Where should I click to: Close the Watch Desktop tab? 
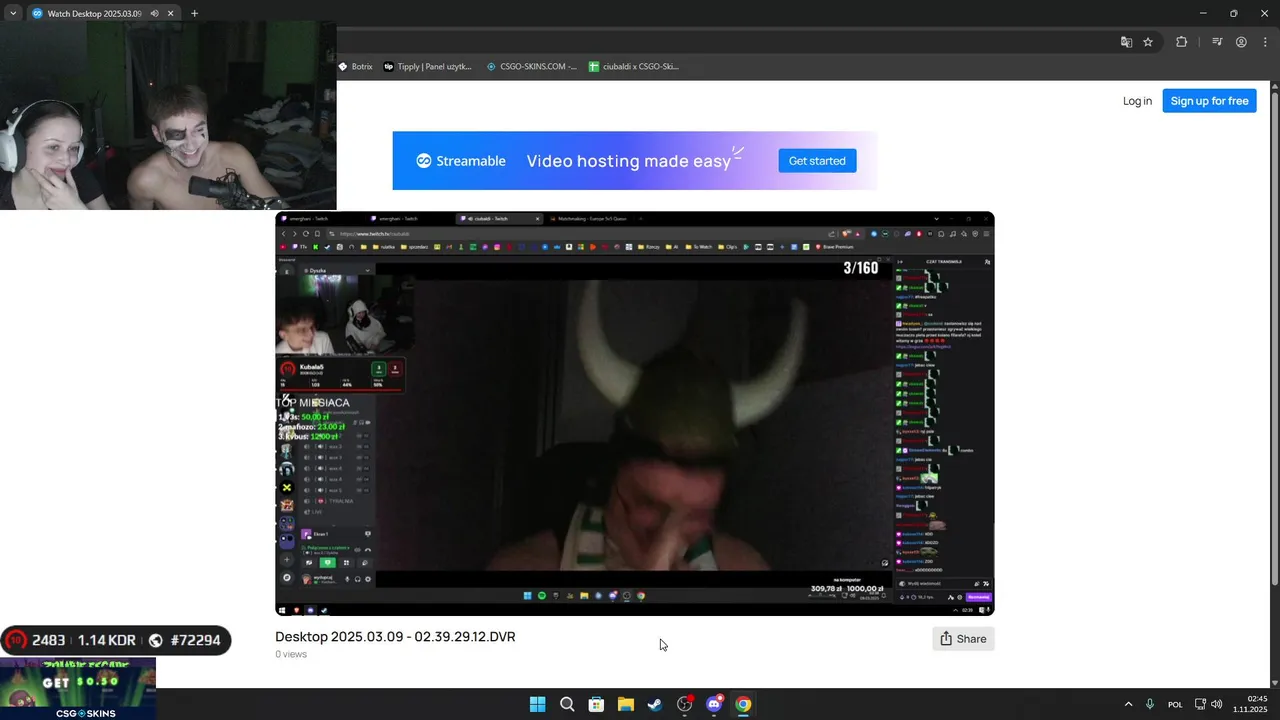tap(170, 13)
